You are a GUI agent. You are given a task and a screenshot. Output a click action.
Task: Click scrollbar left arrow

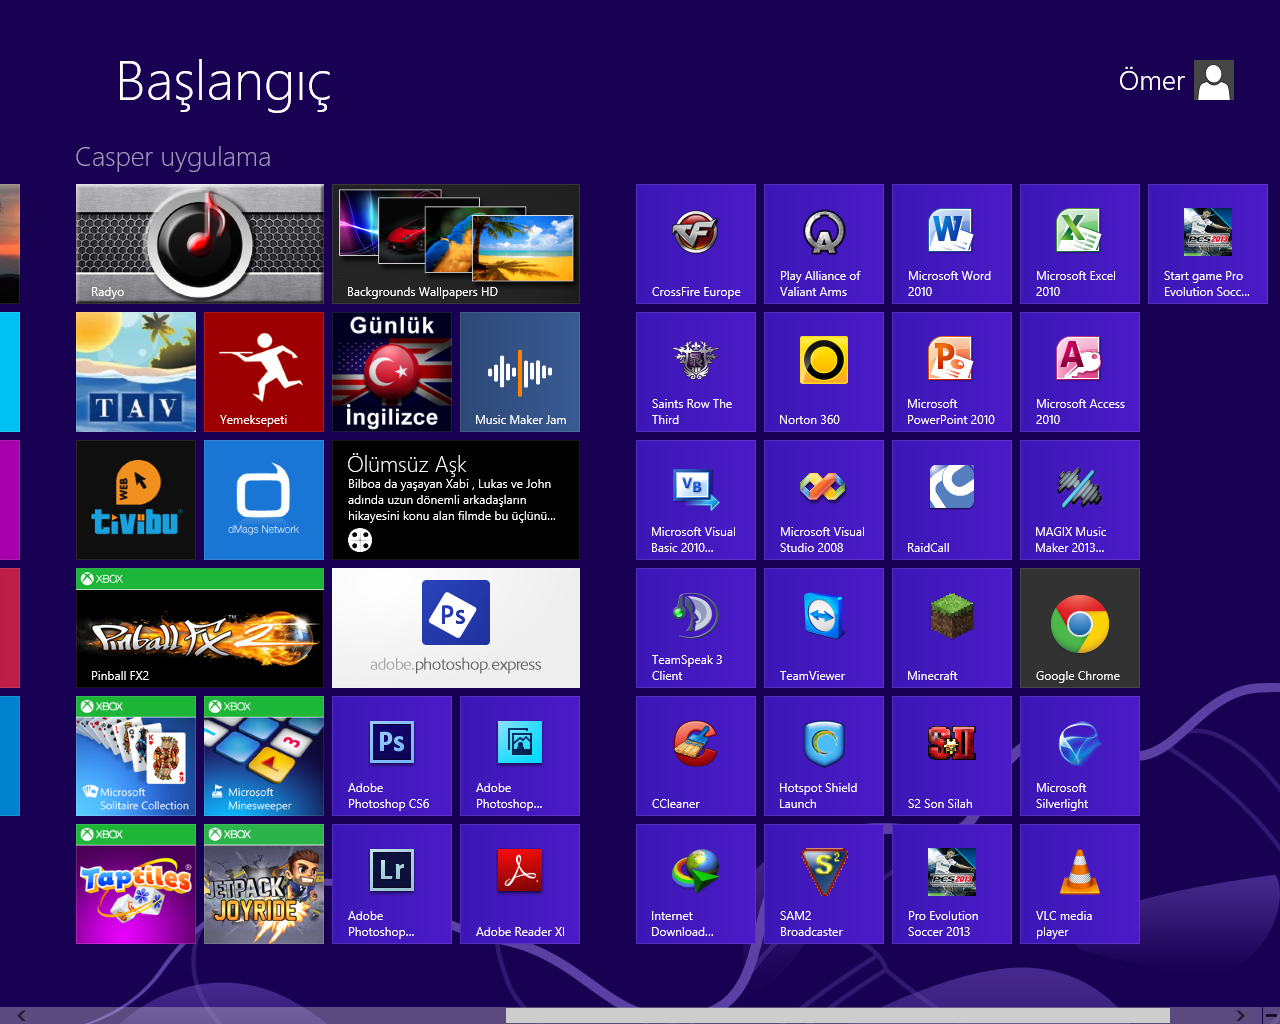20,1015
